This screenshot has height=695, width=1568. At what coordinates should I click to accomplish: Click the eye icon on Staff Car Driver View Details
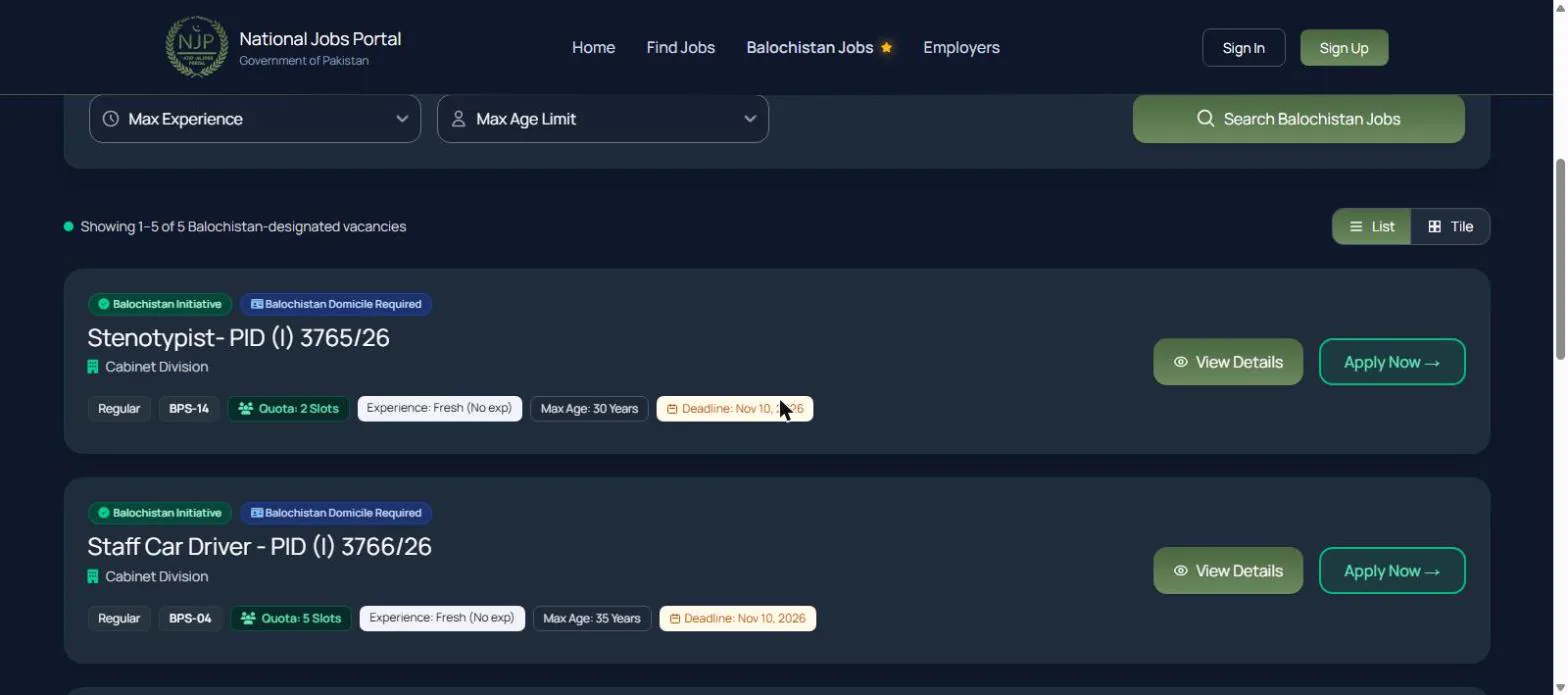pyautogui.click(x=1181, y=571)
